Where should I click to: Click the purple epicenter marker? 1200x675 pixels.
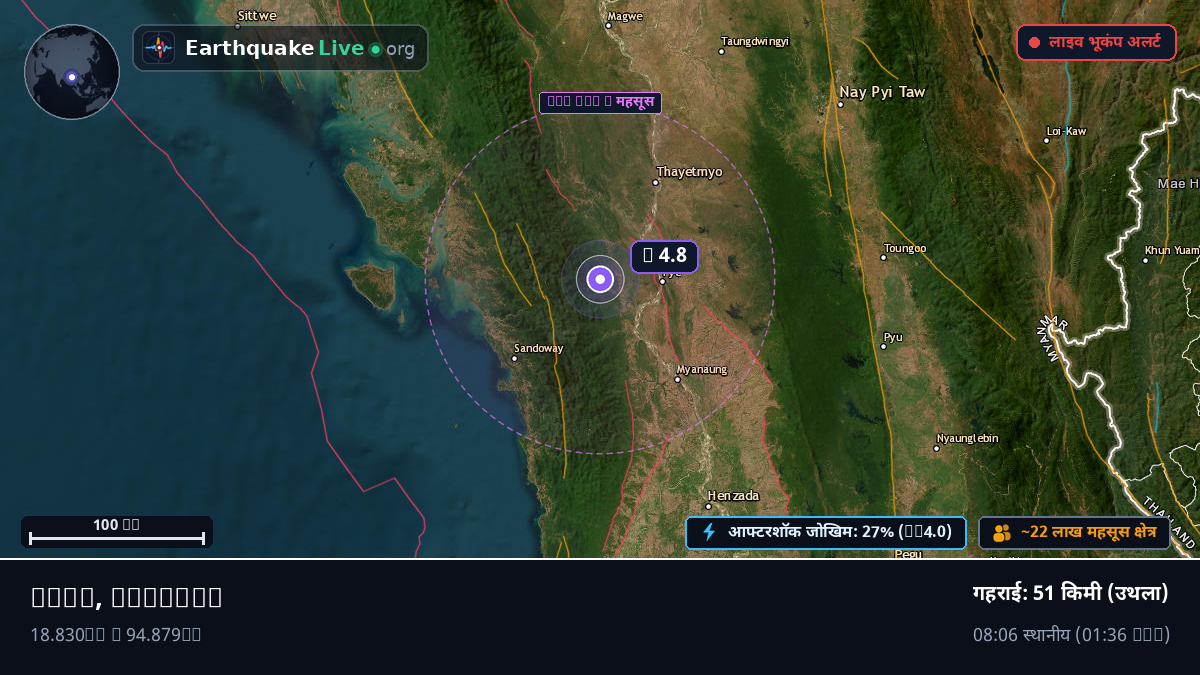point(600,279)
